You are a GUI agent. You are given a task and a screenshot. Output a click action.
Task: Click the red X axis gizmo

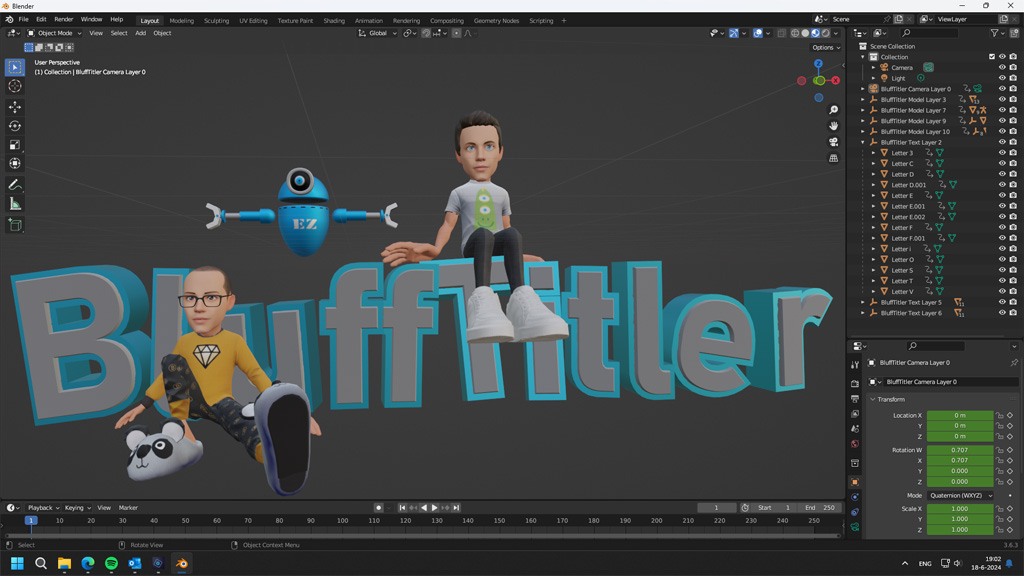pos(835,80)
